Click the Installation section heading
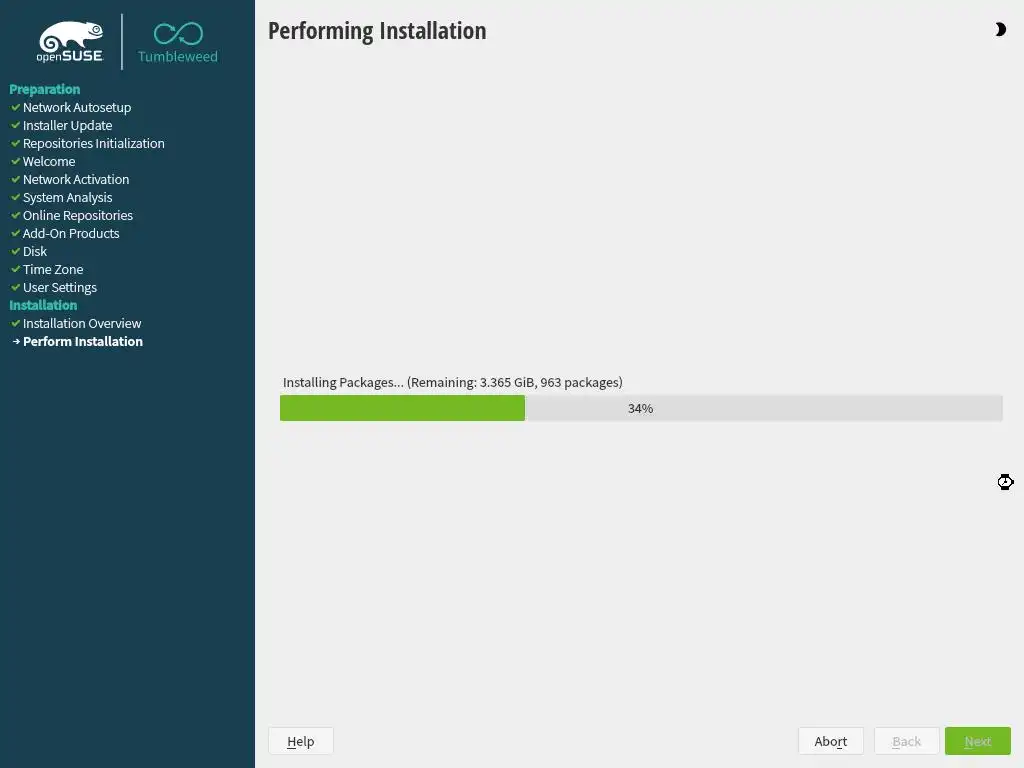The height and width of the screenshot is (768, 1024). [43, 305]
